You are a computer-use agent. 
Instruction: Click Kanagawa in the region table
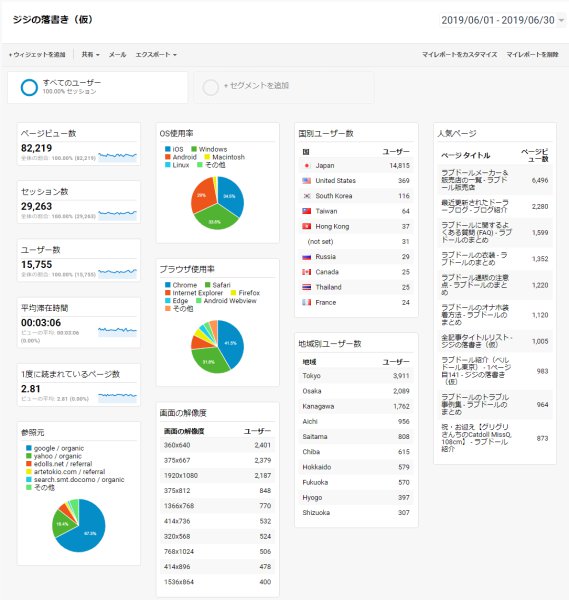(x=318, y=406)
